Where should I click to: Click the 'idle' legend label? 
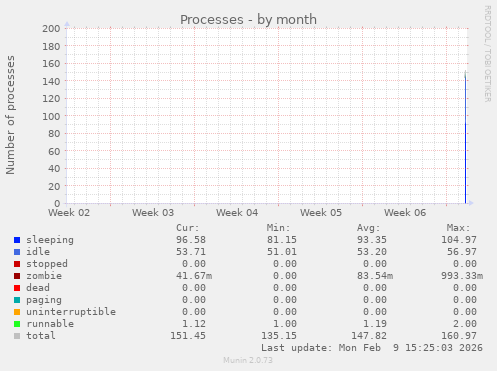(38, 252)
